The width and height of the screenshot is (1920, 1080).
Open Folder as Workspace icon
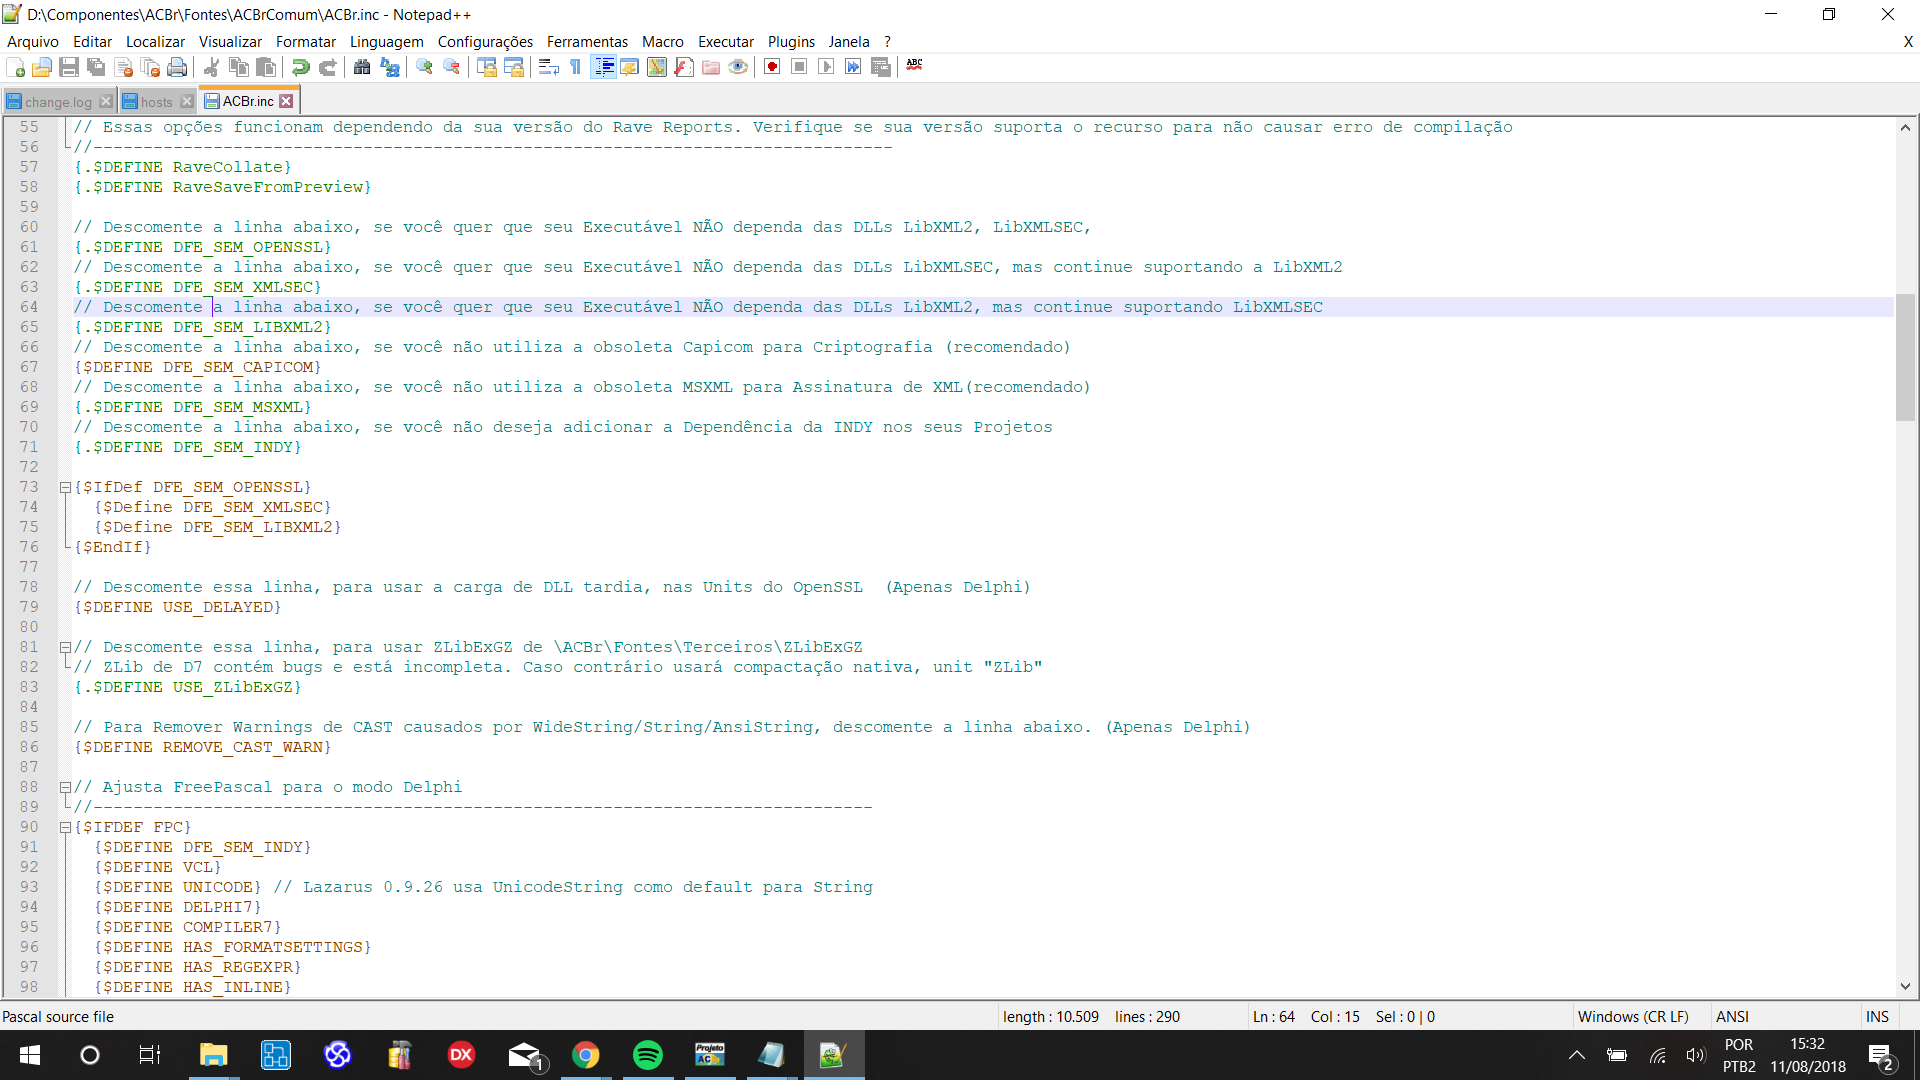click(x=711, y=67)
